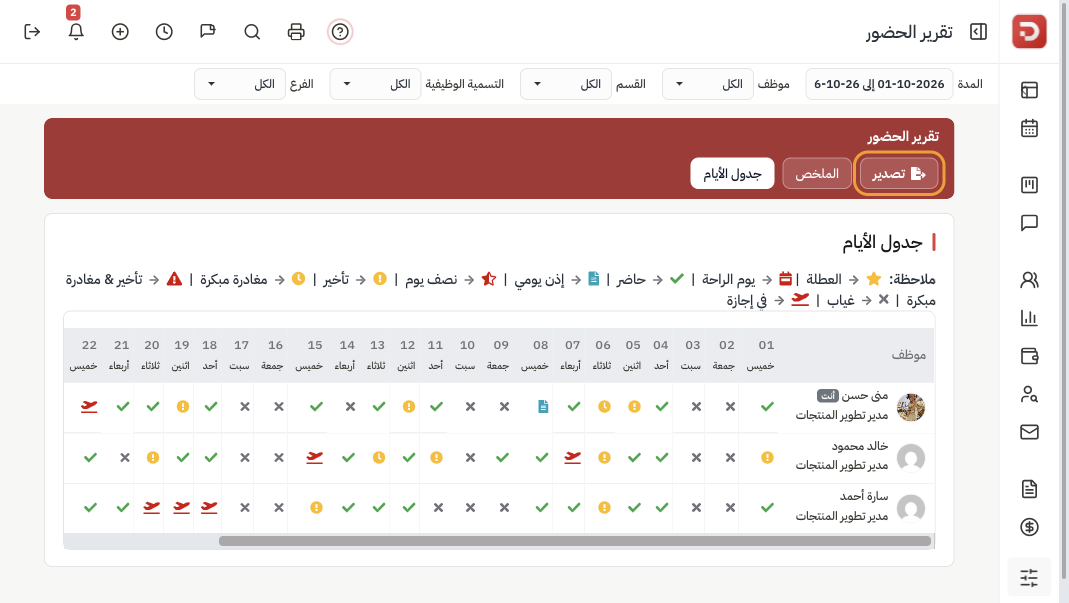This screenshot has height=603, width=1069.
Task: Click the تقرير الحضور page title
Action: [909, 32]
